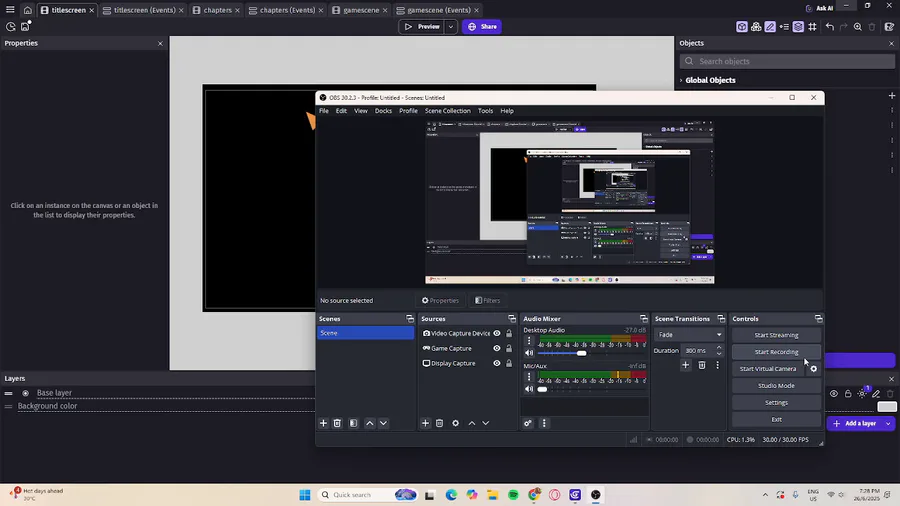
Task: Open OBS Tools menu
Action: pyautogui.click(x=486, y=111)
